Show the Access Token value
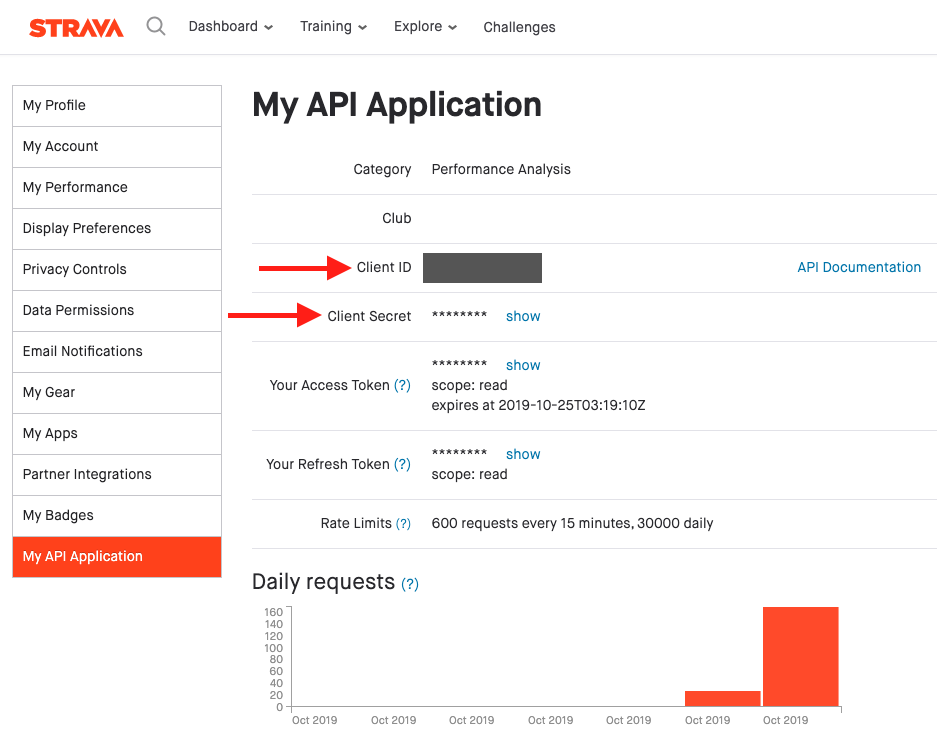Image resolution: width=937 pixels, height=732 pixels. click(x=523, y=365)
